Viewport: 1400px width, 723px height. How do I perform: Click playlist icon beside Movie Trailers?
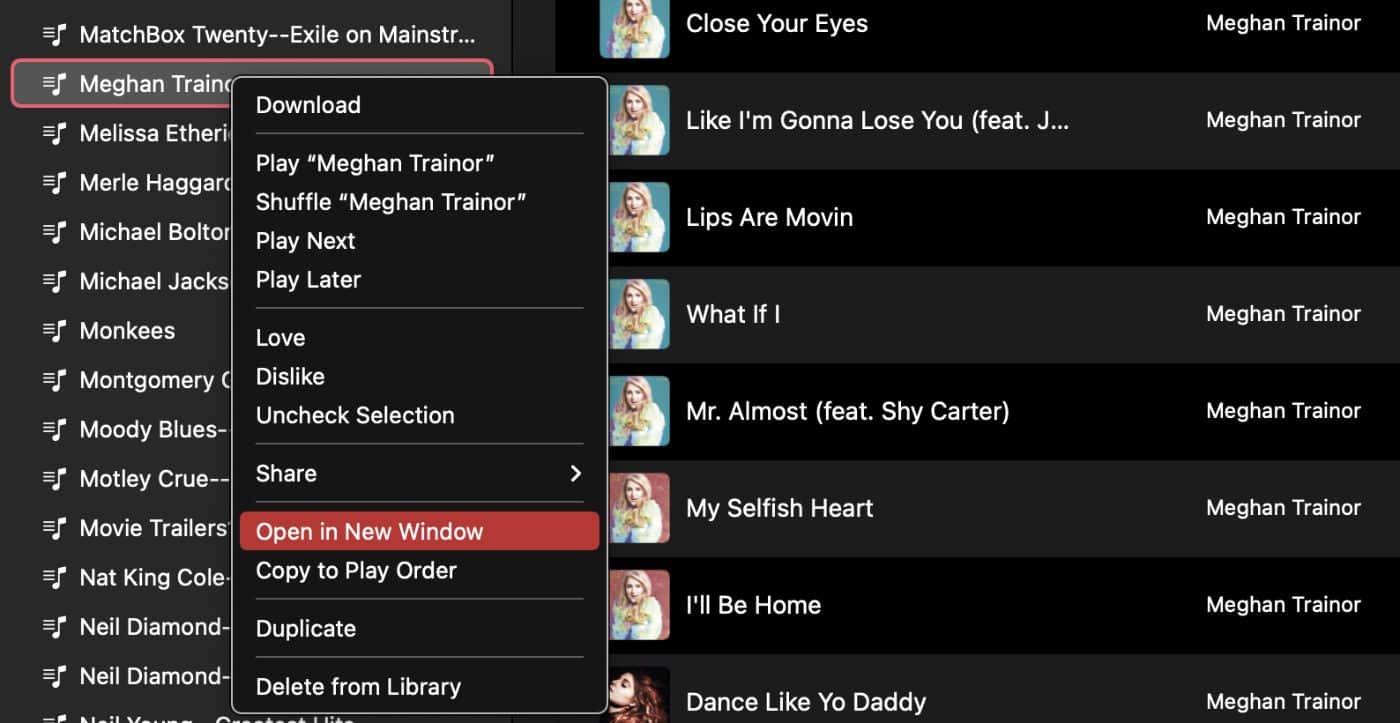55,527
